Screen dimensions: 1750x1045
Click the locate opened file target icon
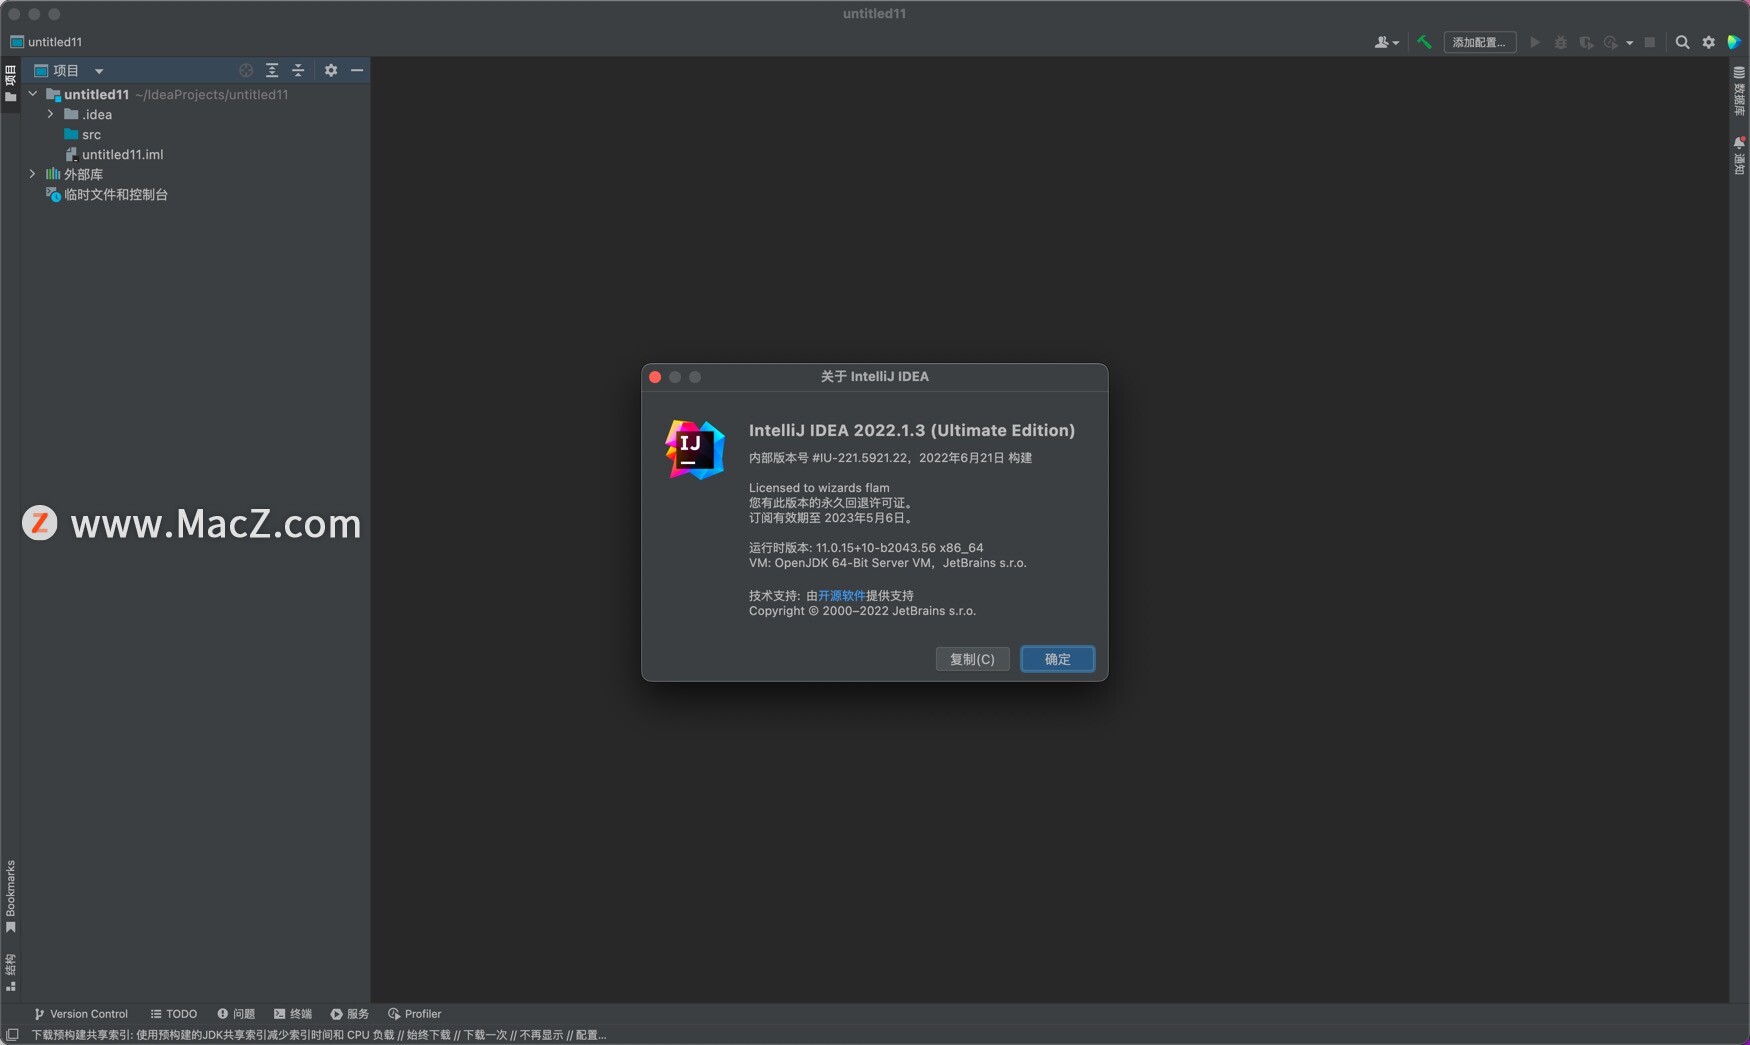(246, 70)
